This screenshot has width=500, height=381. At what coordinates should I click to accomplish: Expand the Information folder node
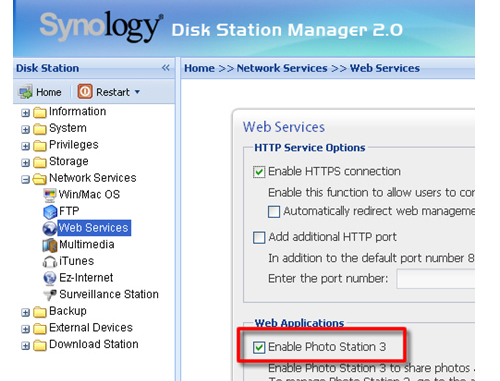click(x=25, y=113)
